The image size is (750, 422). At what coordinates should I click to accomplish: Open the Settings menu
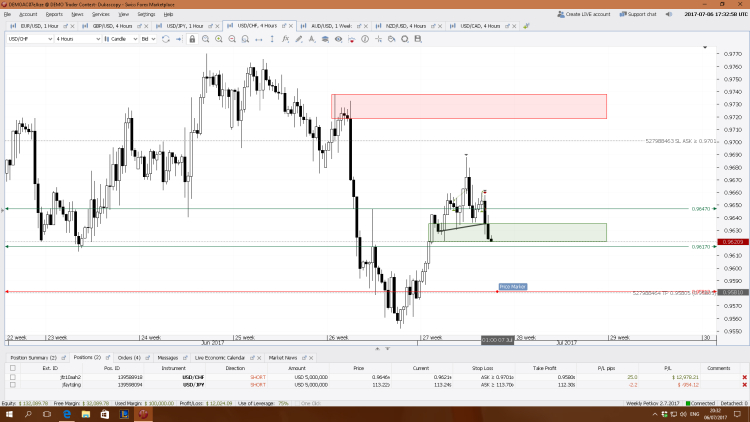coord(146,14)
